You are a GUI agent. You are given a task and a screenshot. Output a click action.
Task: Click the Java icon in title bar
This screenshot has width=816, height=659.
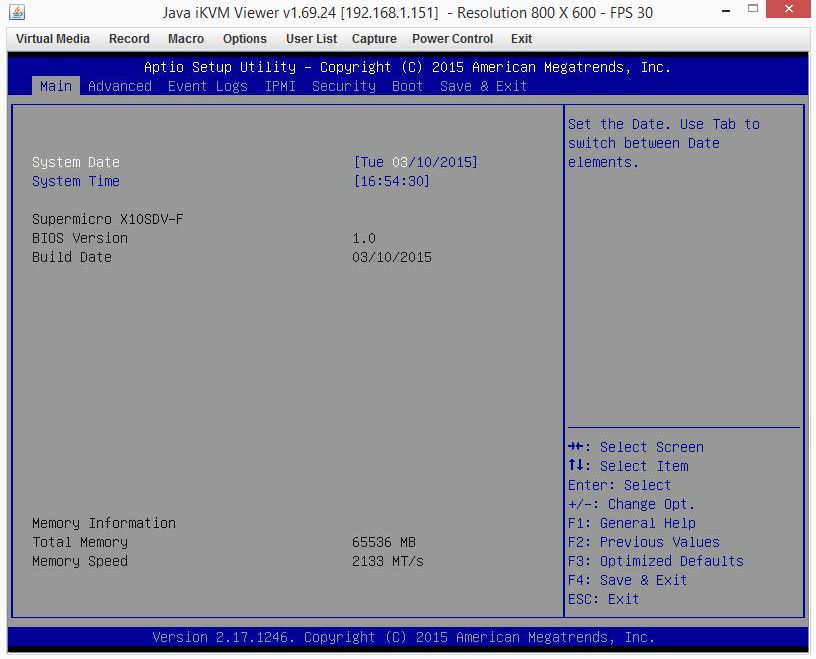(x=17, y=12)
